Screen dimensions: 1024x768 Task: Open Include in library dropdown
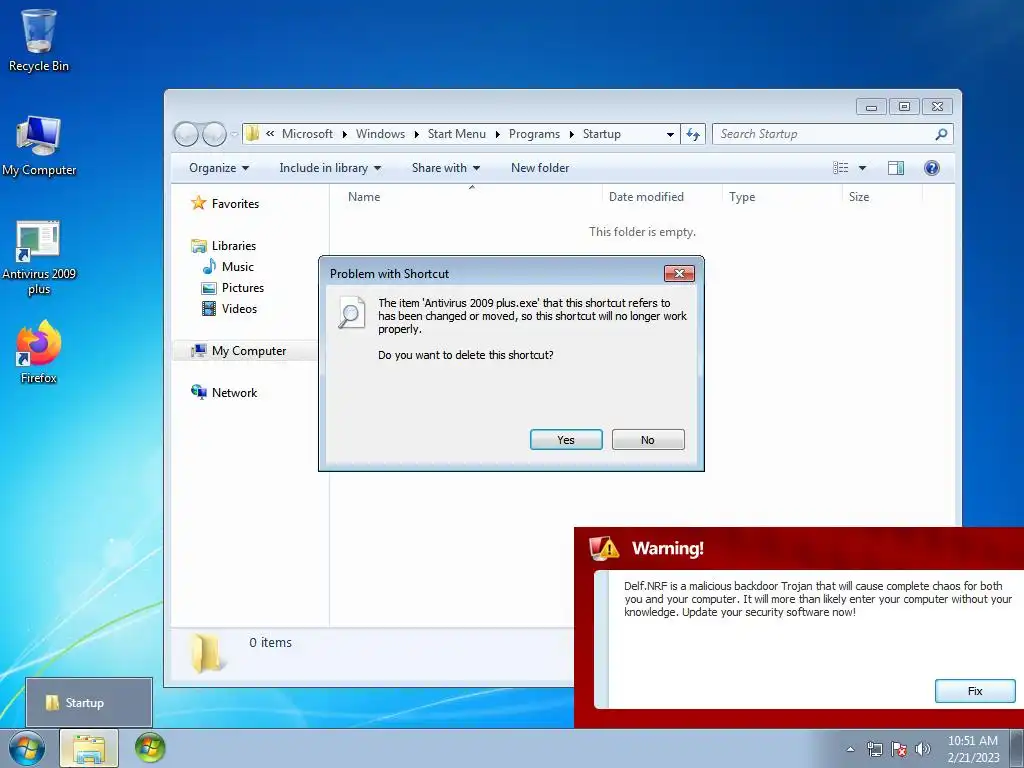coord(330,168)
